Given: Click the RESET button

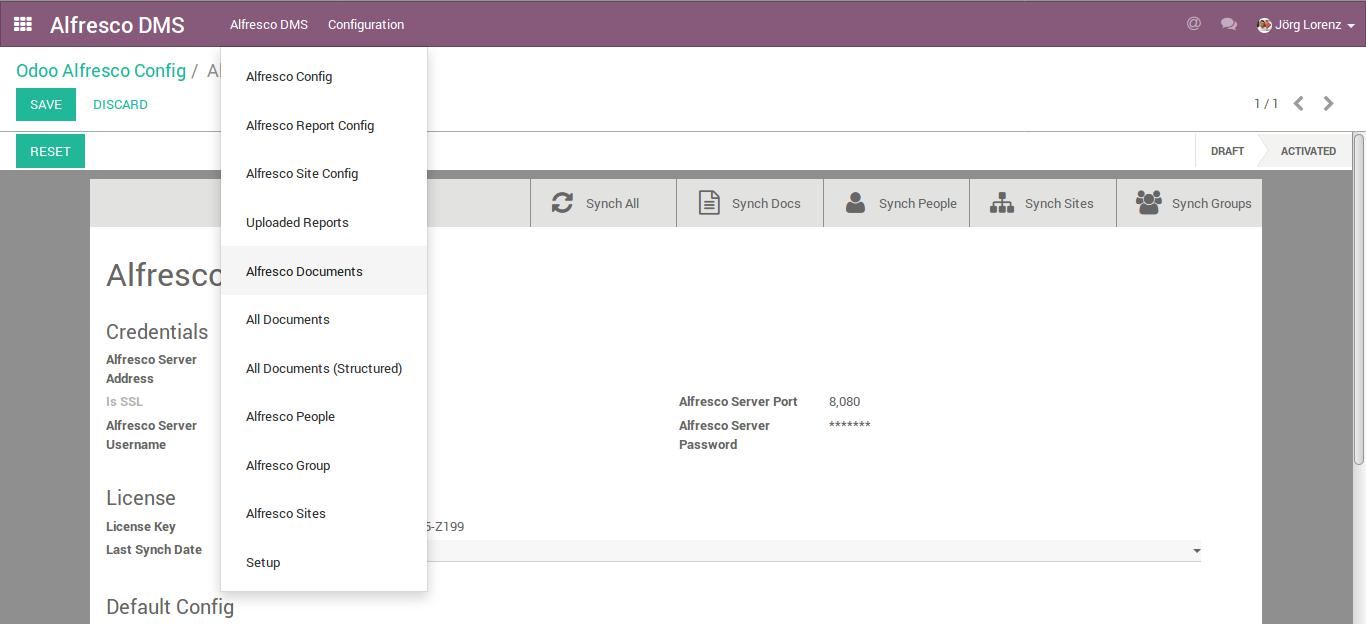Looking at the screenshot, I should 50,151.
